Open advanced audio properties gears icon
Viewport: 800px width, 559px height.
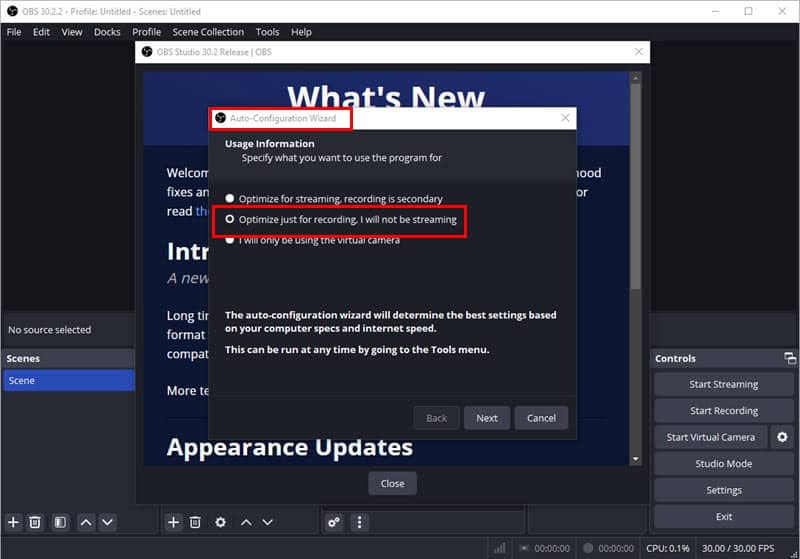click(x=334, y=522)
